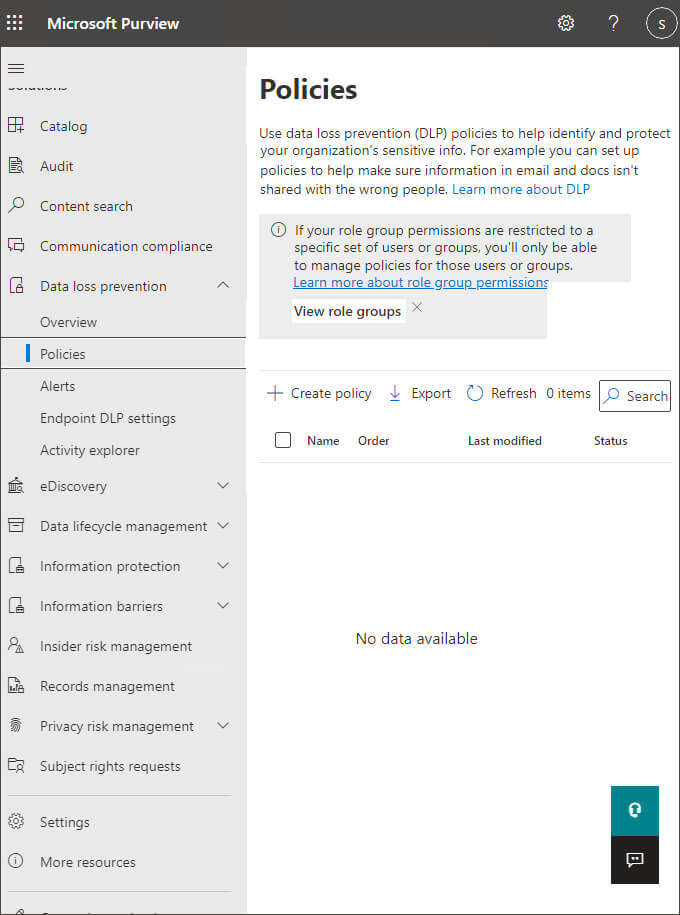Image resolution: width=680 pixels, height=915 pixels.
Task: Click the More resources info icon
Action: point(16,861)
